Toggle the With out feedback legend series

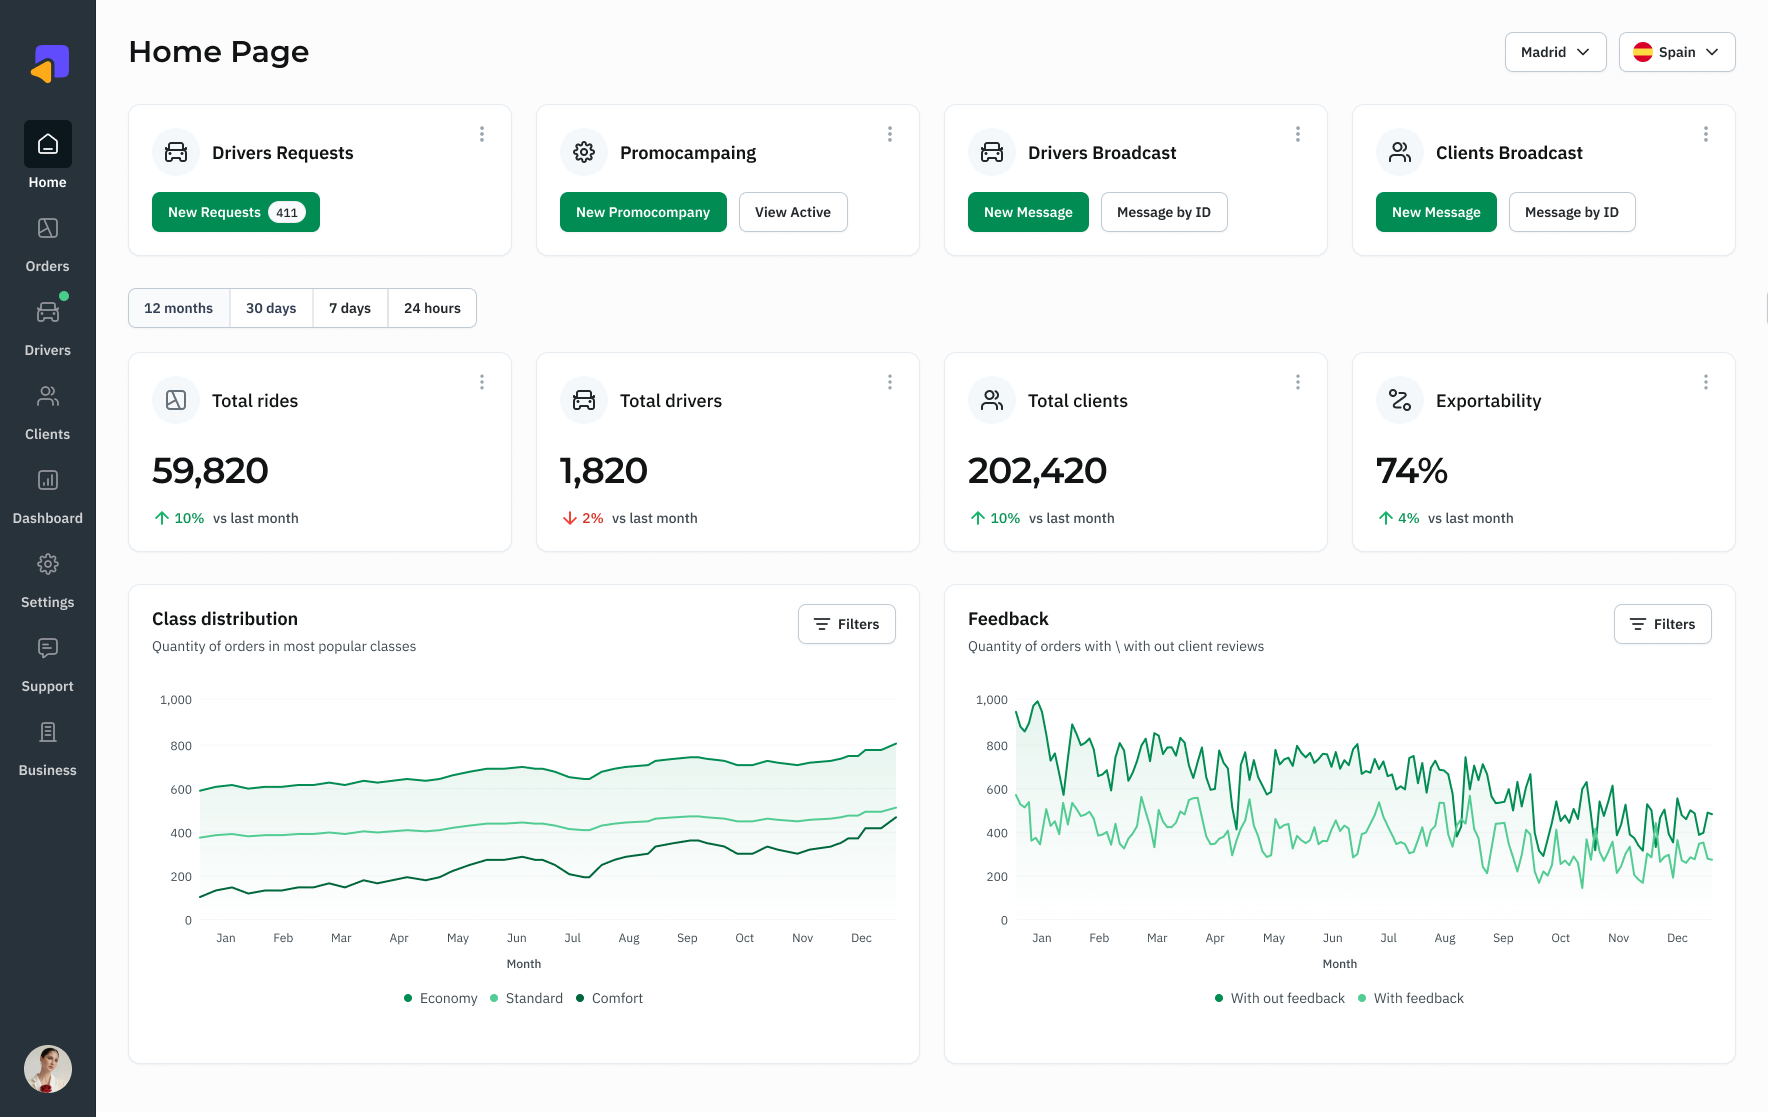tap(1279, 998)
